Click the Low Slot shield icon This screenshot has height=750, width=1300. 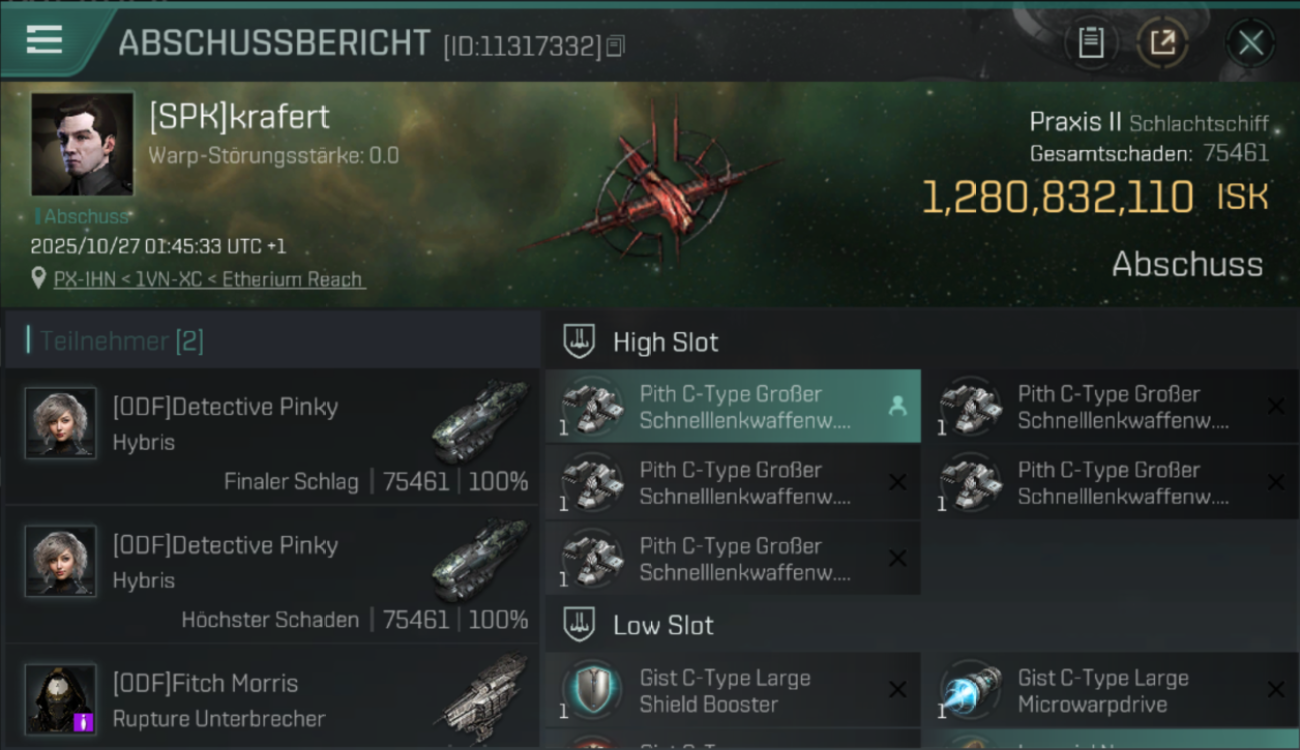click(x=579, y=625)
